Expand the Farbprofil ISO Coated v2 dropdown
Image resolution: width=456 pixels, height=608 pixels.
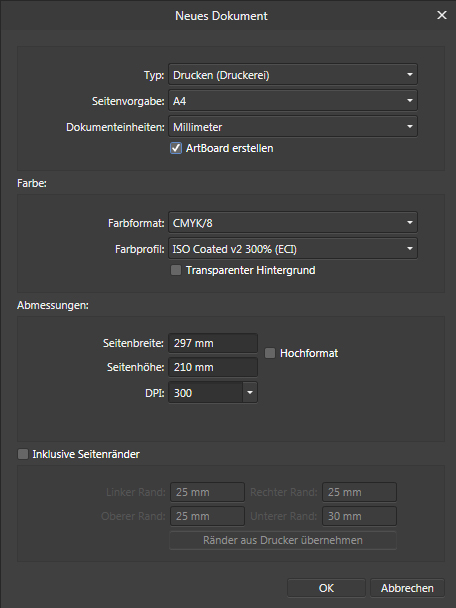[293, 249]
